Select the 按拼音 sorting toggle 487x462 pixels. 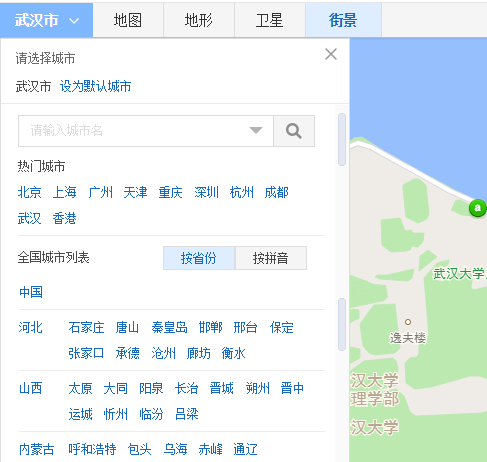click(x=271, y=258)
